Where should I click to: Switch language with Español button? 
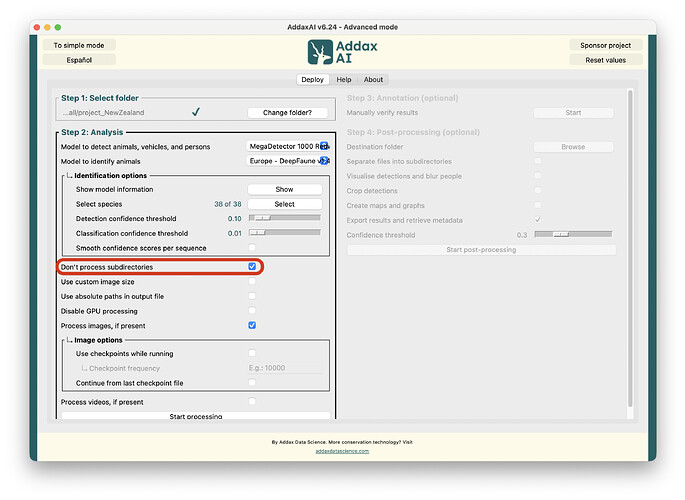tap(79, 60)
